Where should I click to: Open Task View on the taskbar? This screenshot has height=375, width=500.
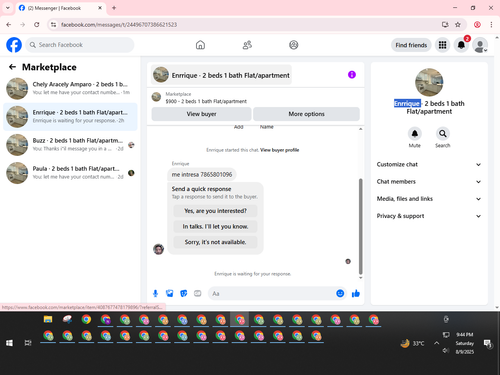[28, 343]
